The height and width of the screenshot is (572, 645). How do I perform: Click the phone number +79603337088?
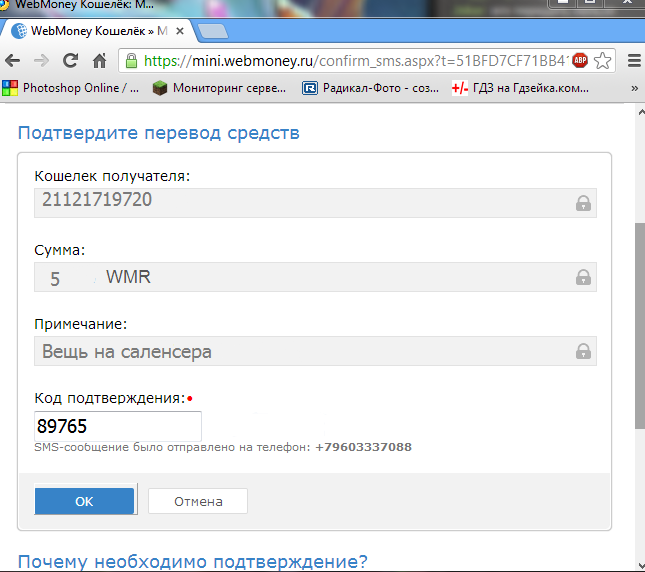tap(364, 447)
